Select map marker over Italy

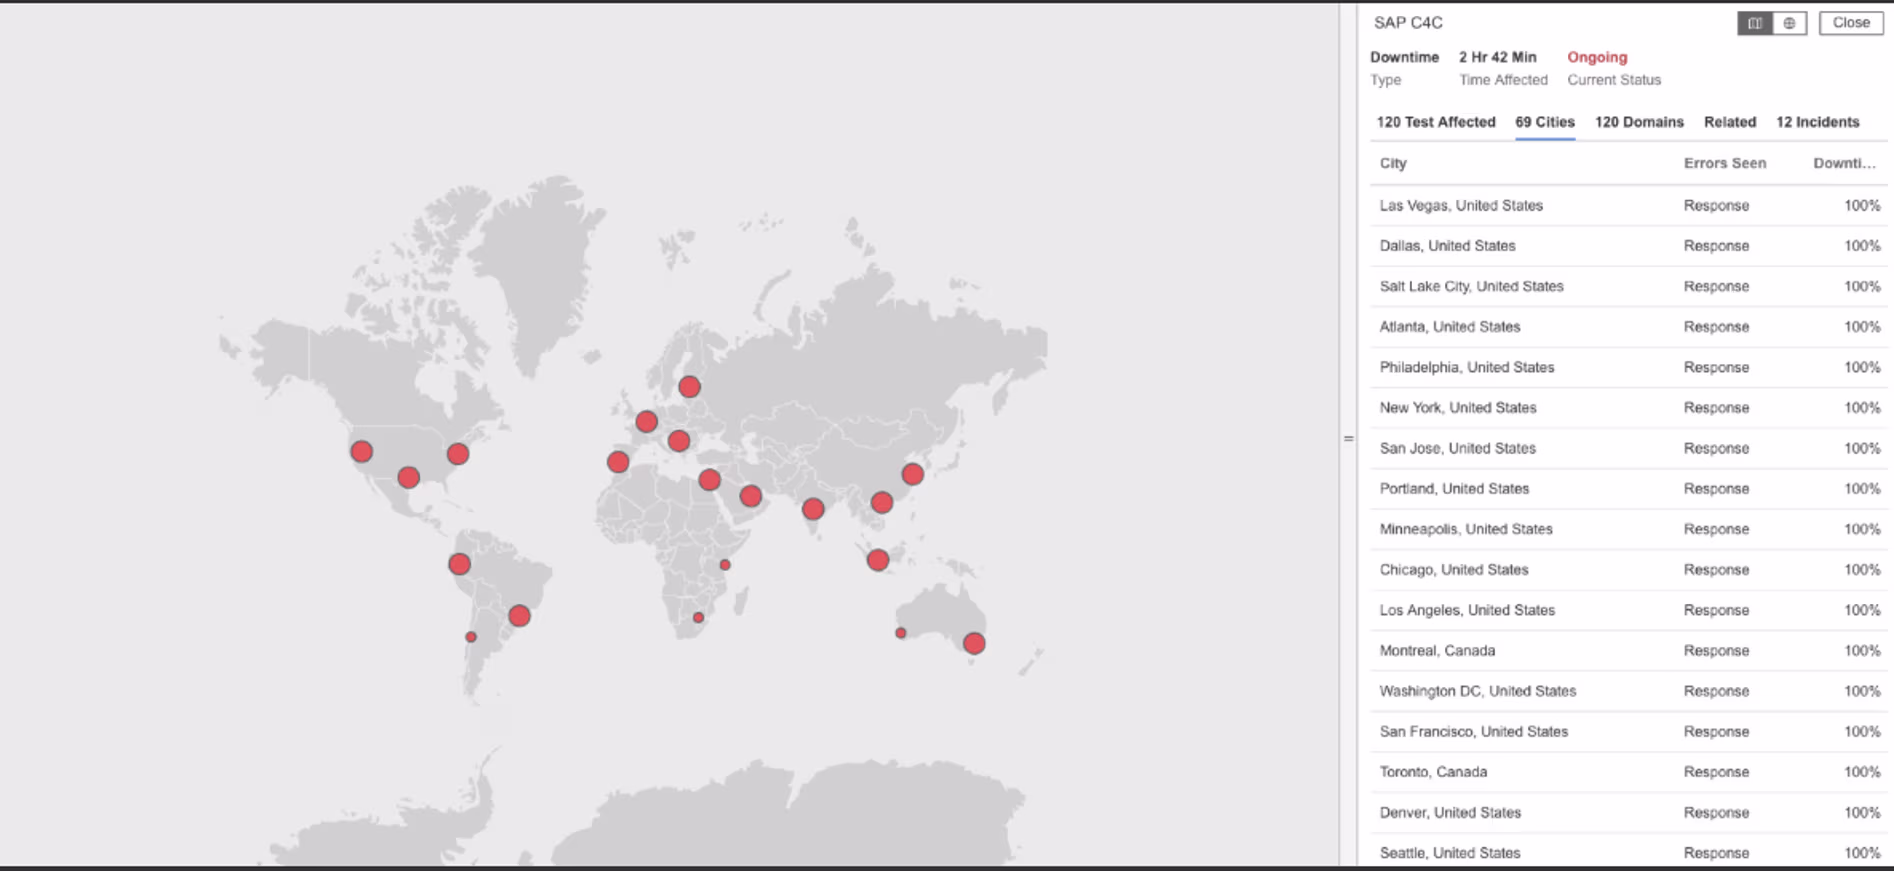[x=679, y=441]
